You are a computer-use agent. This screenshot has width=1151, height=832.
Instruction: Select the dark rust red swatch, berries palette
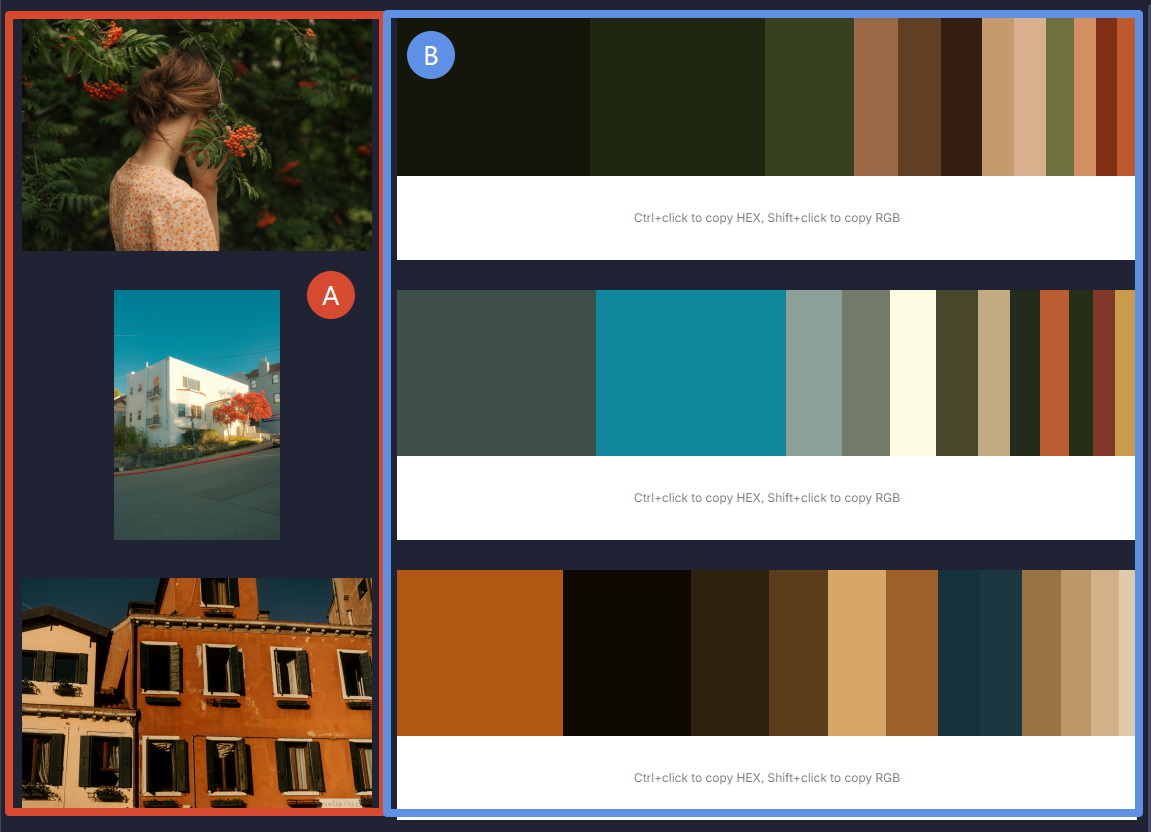click(1106, 97)
